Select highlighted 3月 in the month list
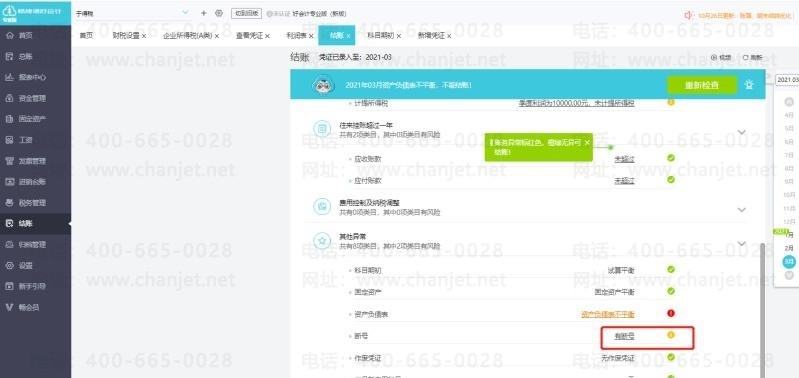This screenshot has height=378, width=799. pyautogui.click(x=789, y=261)
